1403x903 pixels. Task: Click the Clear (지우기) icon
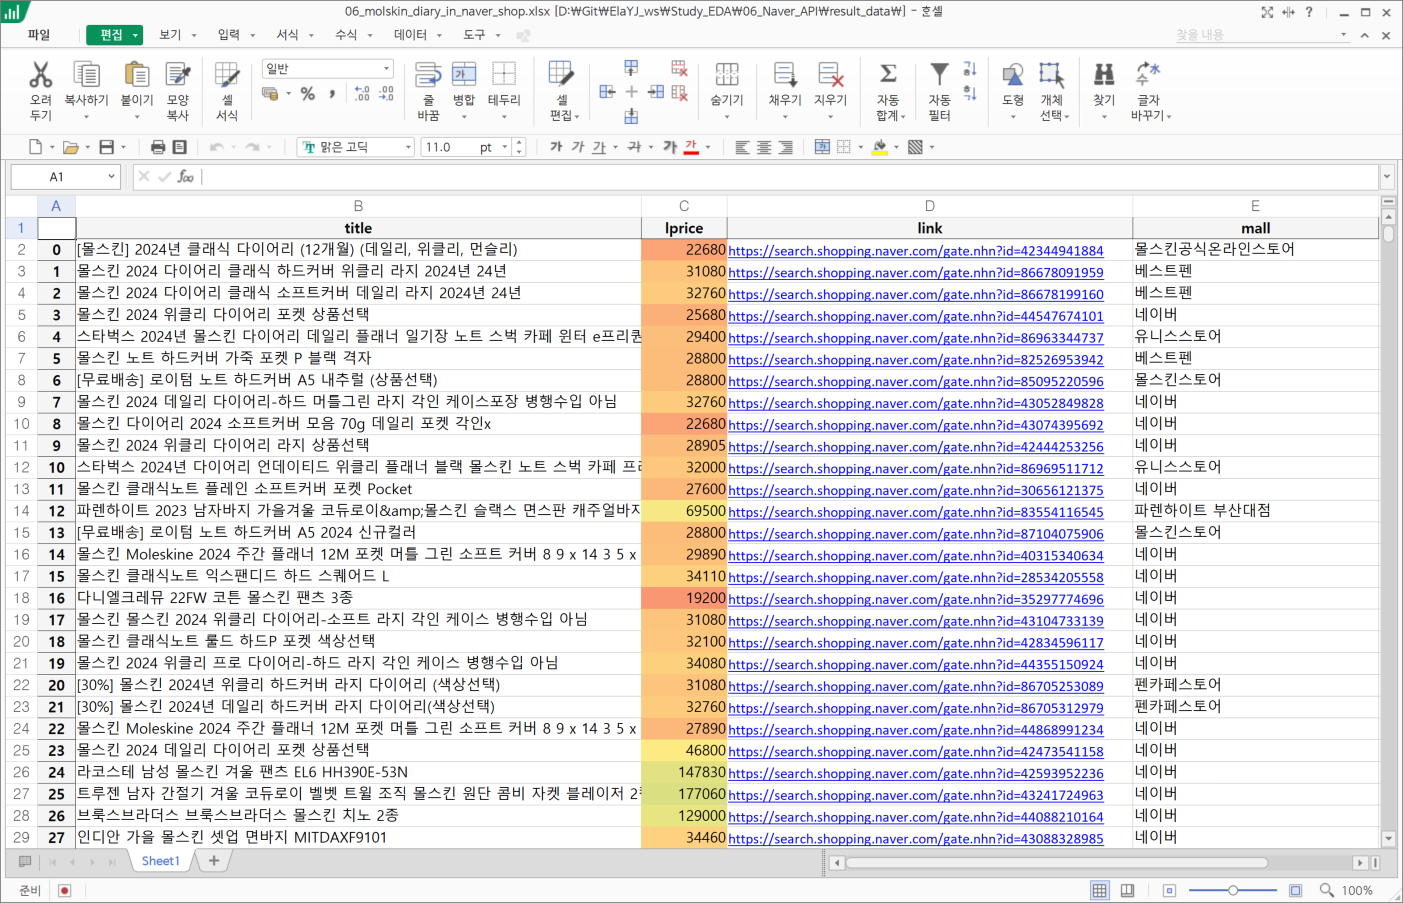tap(830, 75)
